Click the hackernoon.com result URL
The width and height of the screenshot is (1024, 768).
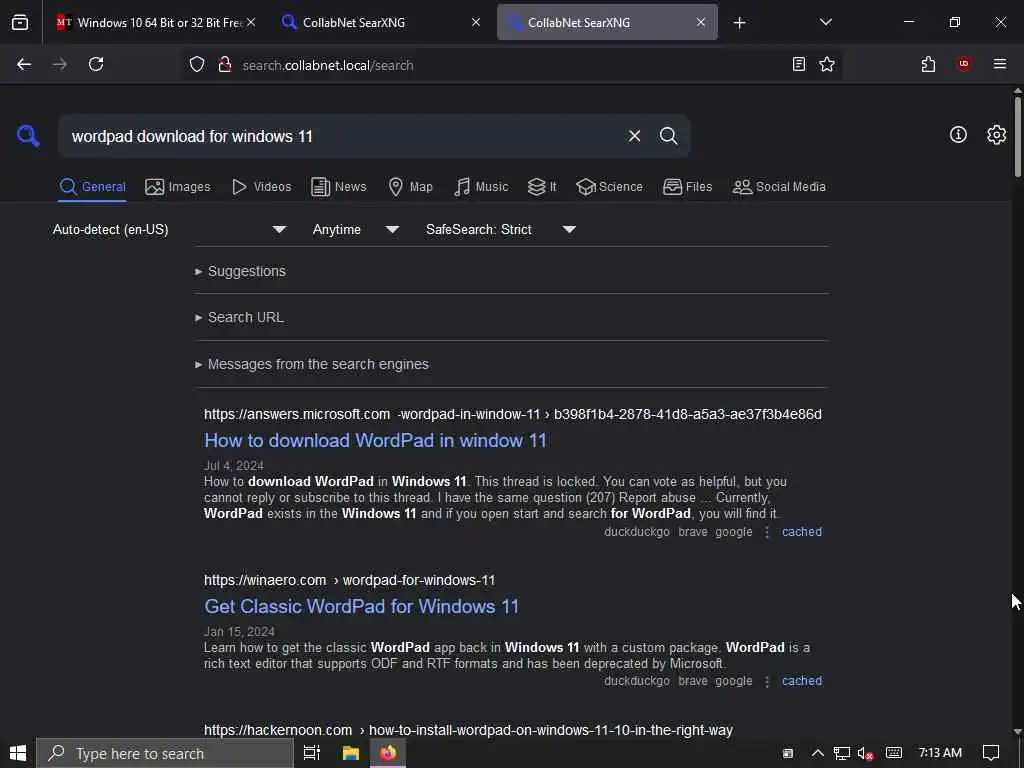click(x=468, y=730)
